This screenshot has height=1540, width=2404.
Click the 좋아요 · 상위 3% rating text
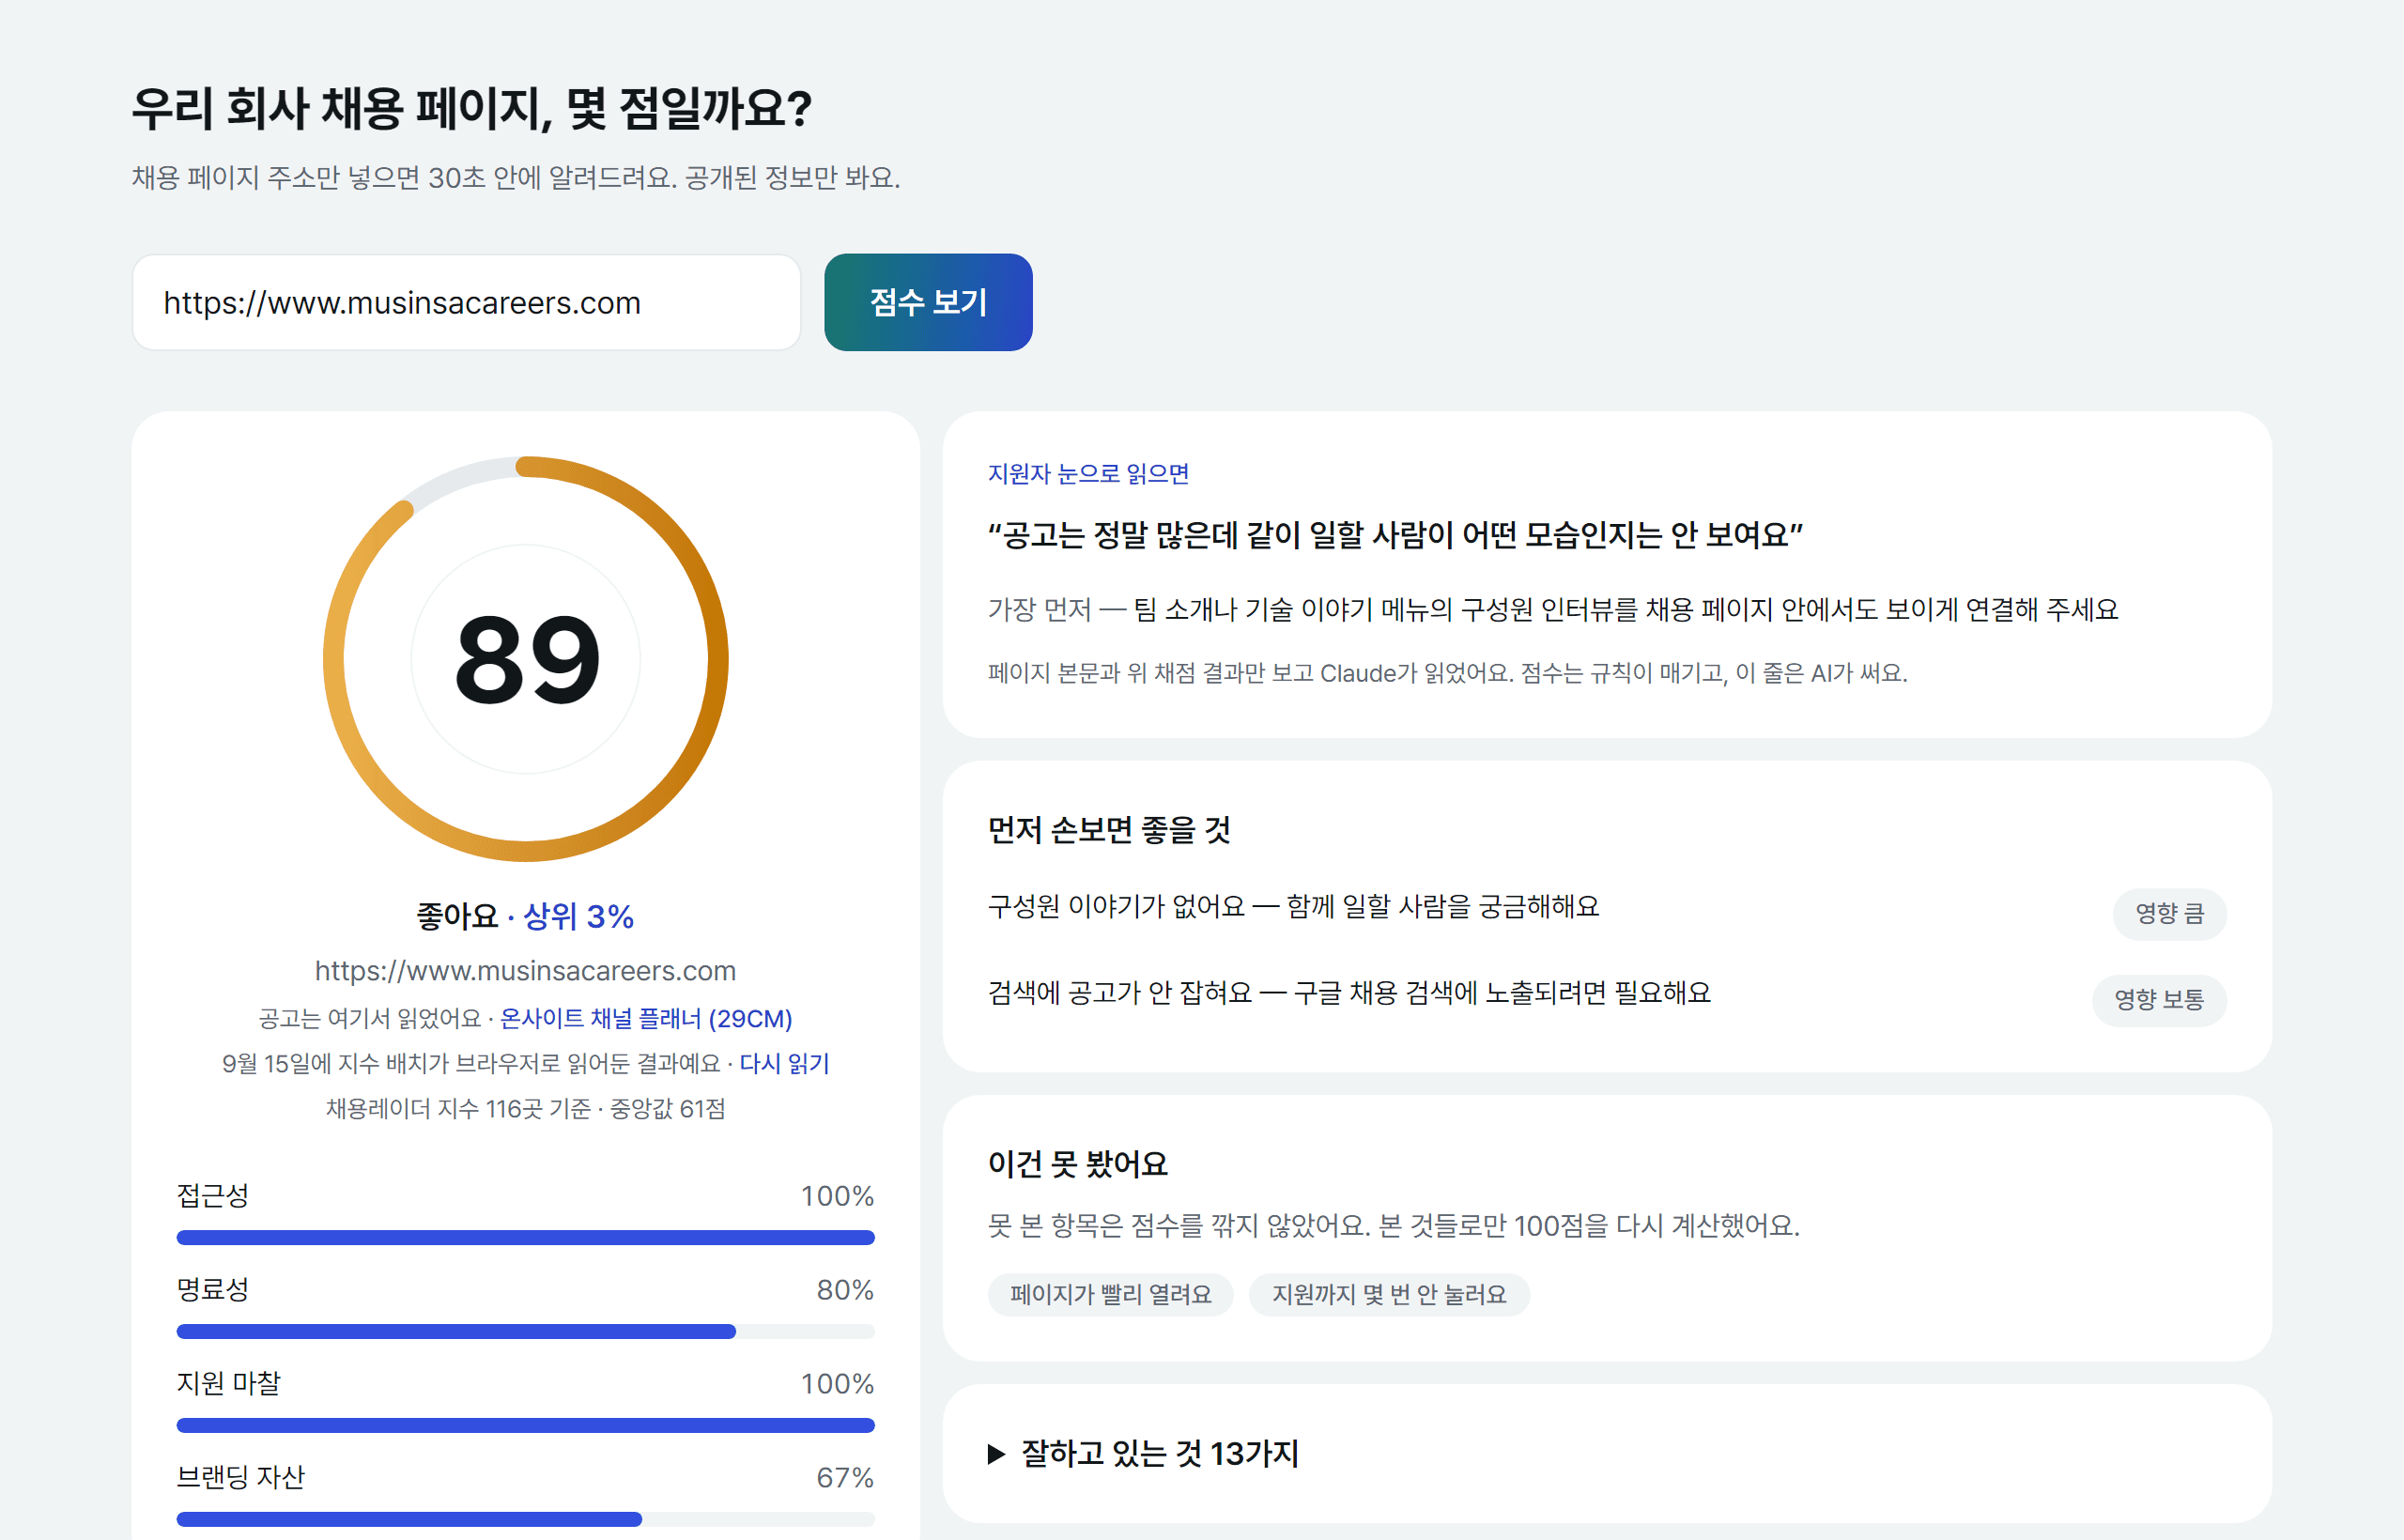click(526, 916)
